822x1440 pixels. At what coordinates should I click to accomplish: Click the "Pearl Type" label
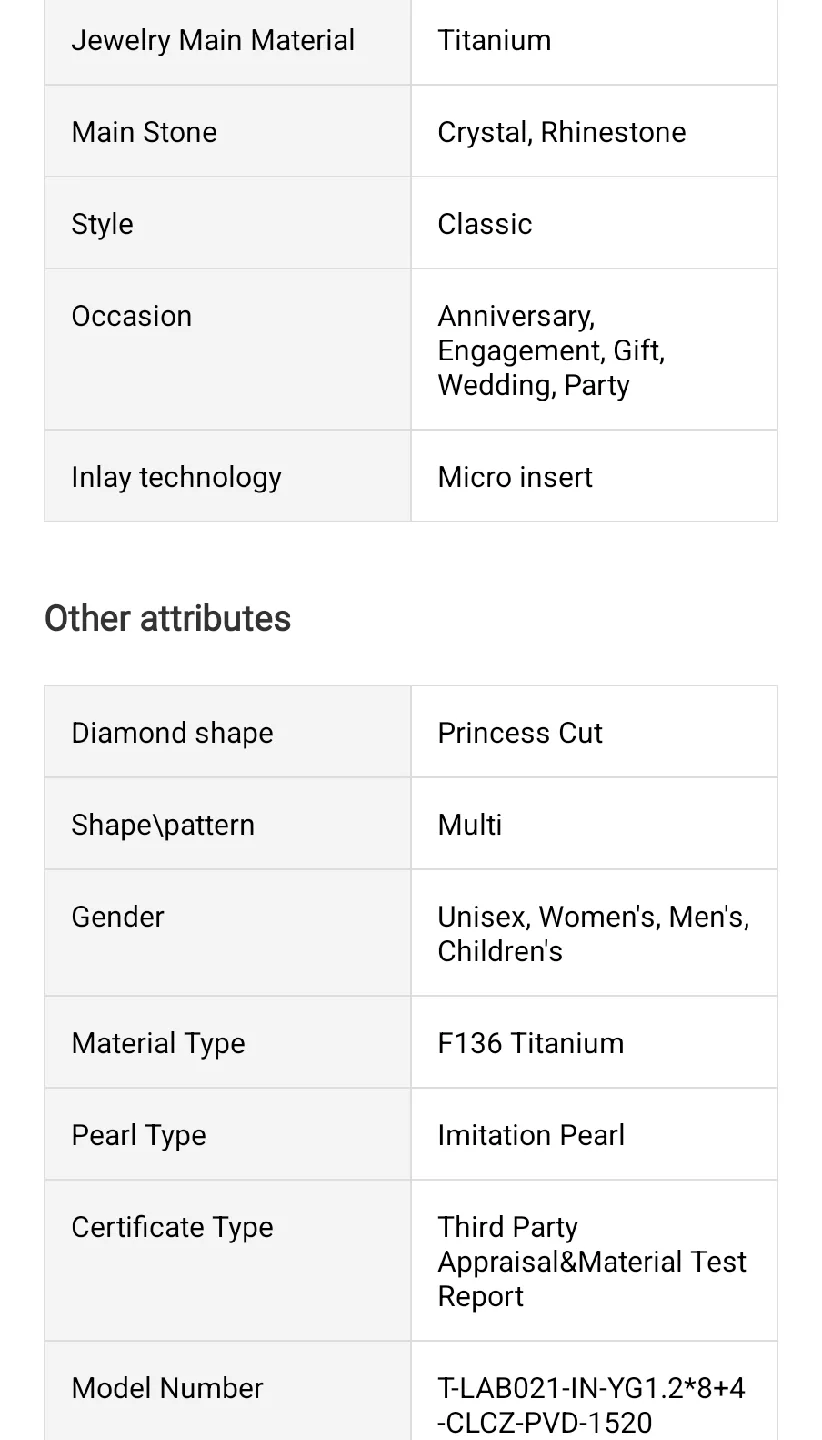coord(139,1135)
